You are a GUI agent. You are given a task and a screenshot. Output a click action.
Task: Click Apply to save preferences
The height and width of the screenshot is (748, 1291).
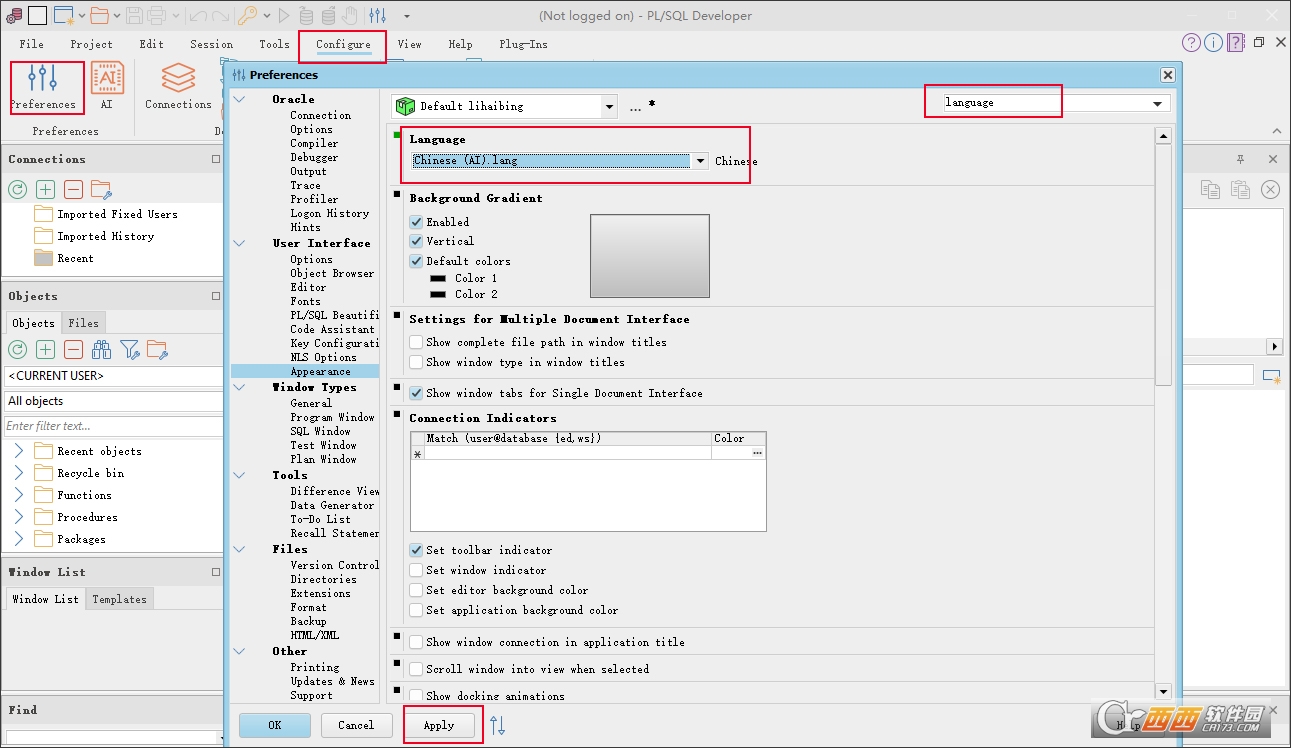point(439,725)
